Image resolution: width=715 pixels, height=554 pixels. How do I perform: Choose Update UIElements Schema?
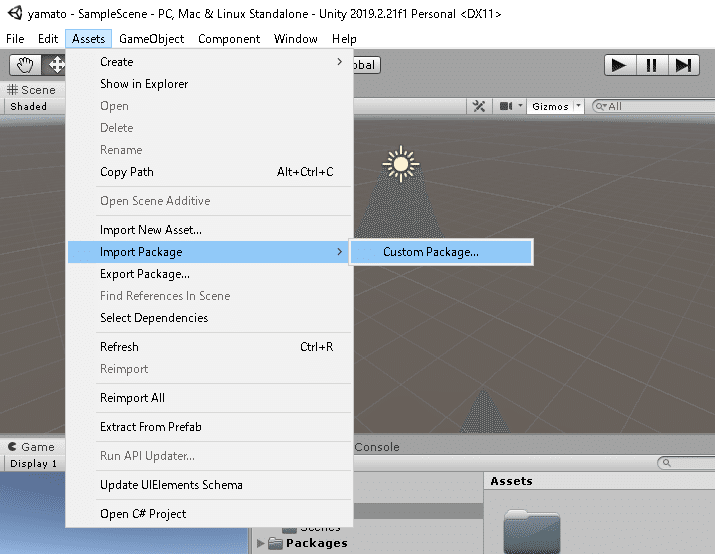[210, 485]
